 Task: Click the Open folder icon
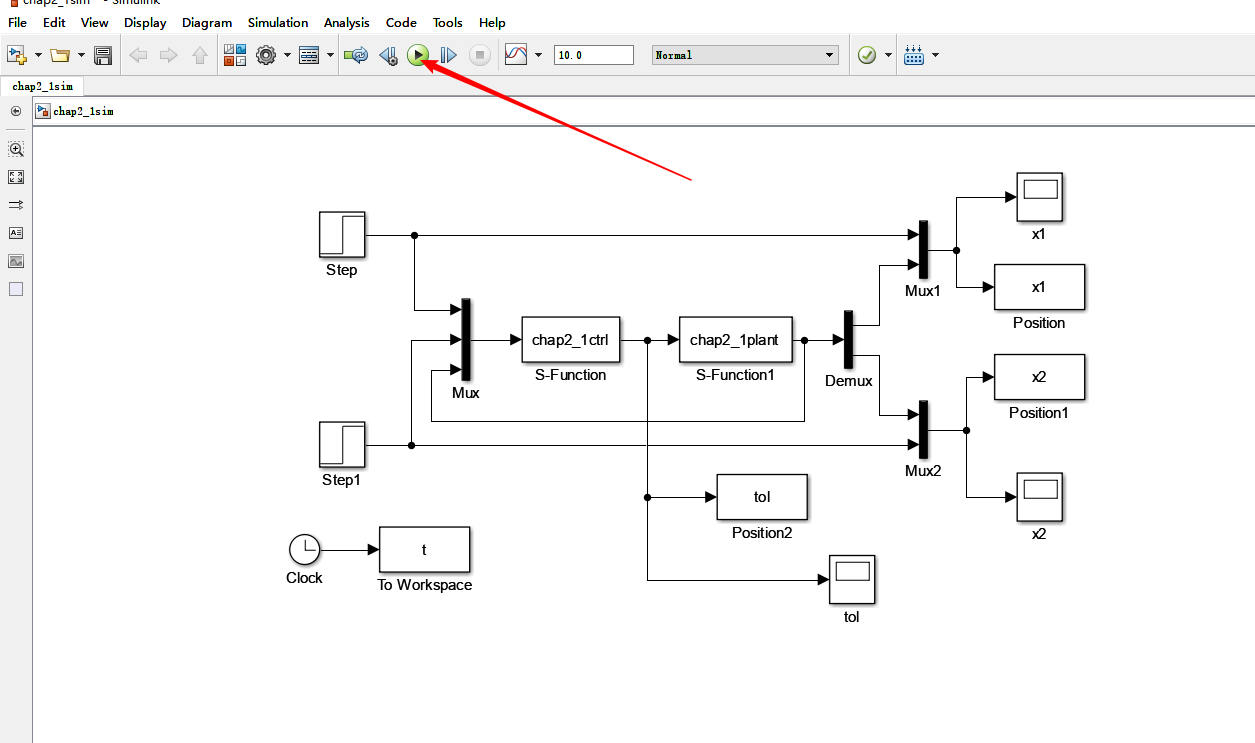tap(60, 55)
